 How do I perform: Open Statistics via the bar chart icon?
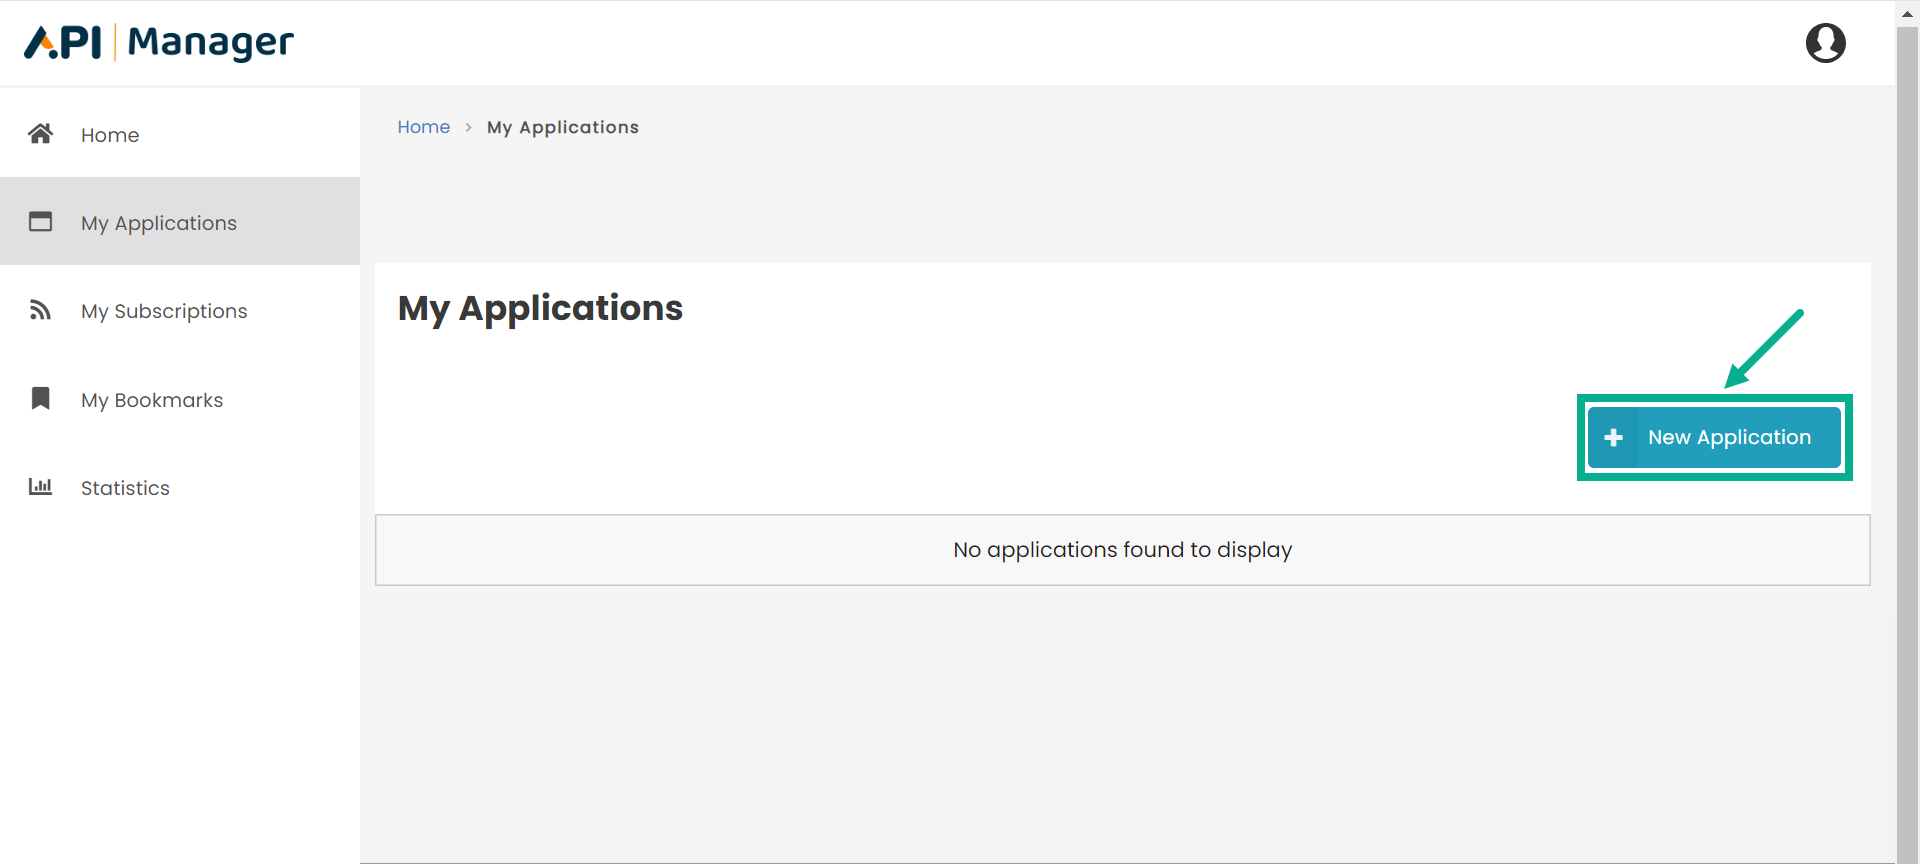(40, 487)
